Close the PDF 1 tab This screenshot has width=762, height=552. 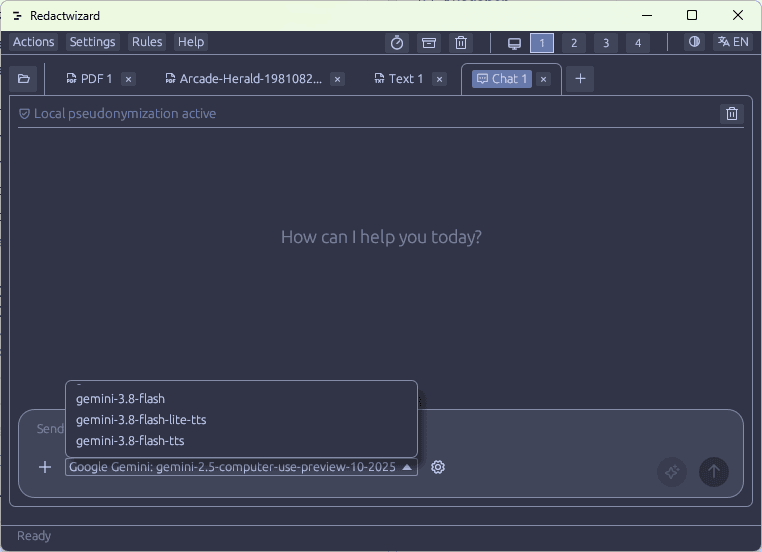click(x=128, y=79)
